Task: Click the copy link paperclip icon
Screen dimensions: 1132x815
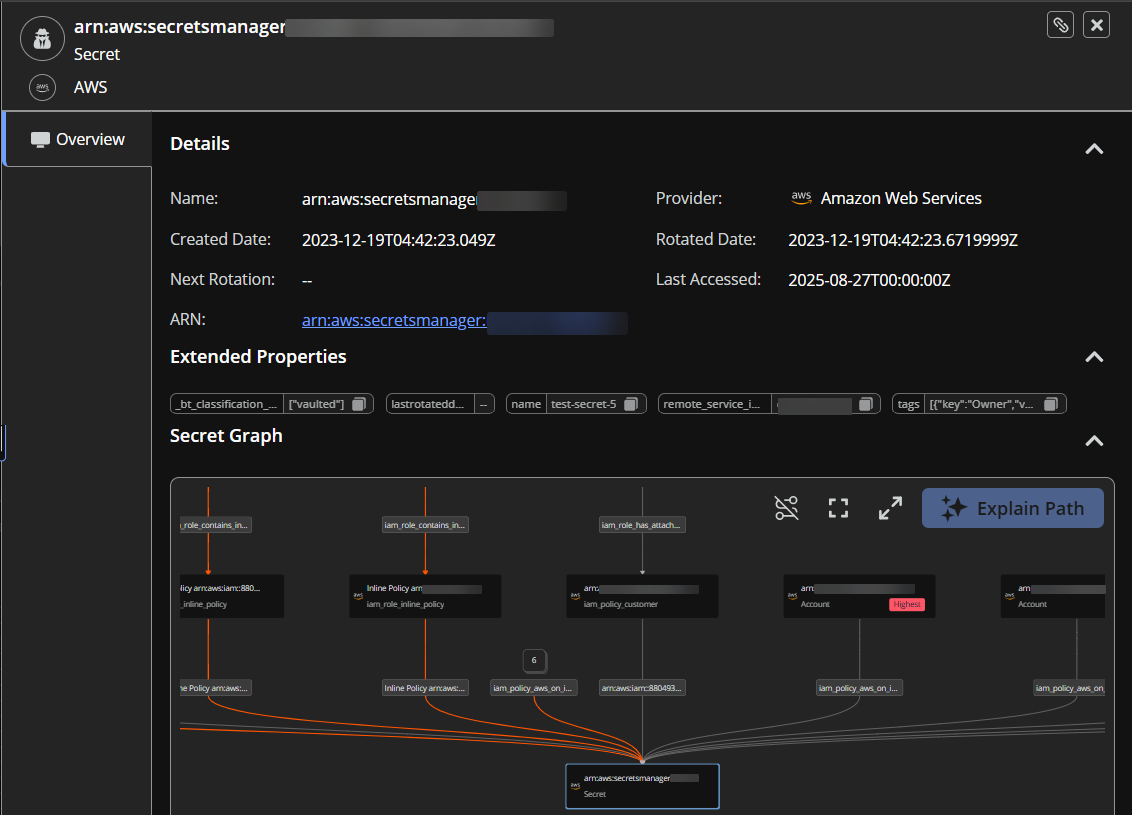Action: pos(1060,25)
